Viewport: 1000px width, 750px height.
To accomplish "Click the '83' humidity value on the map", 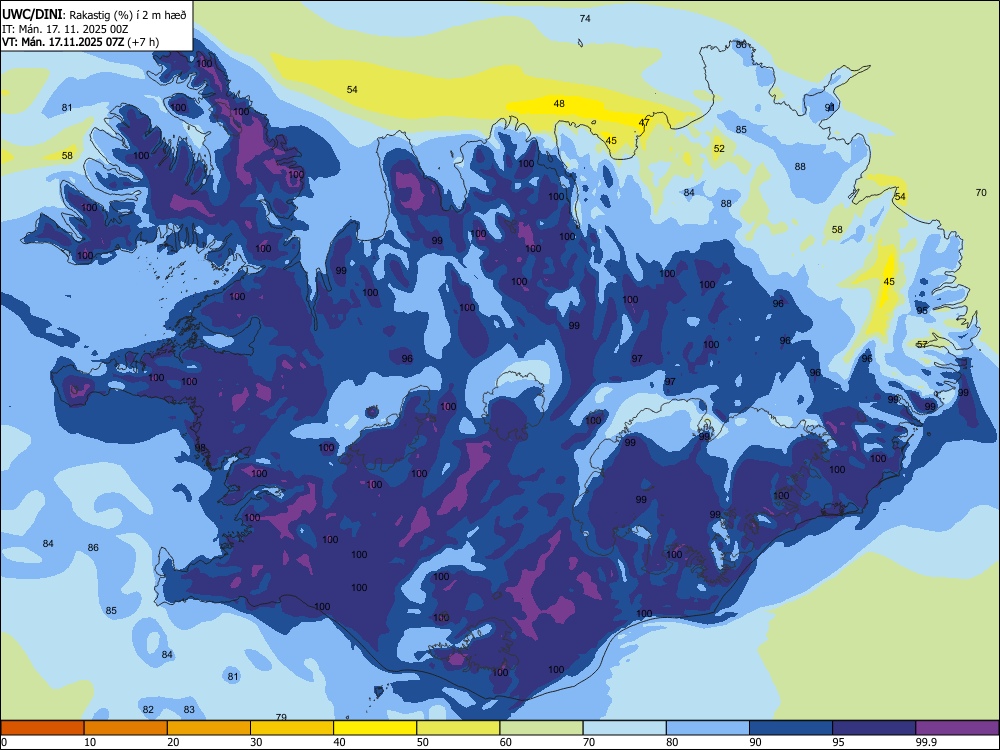I will [189, 710].
